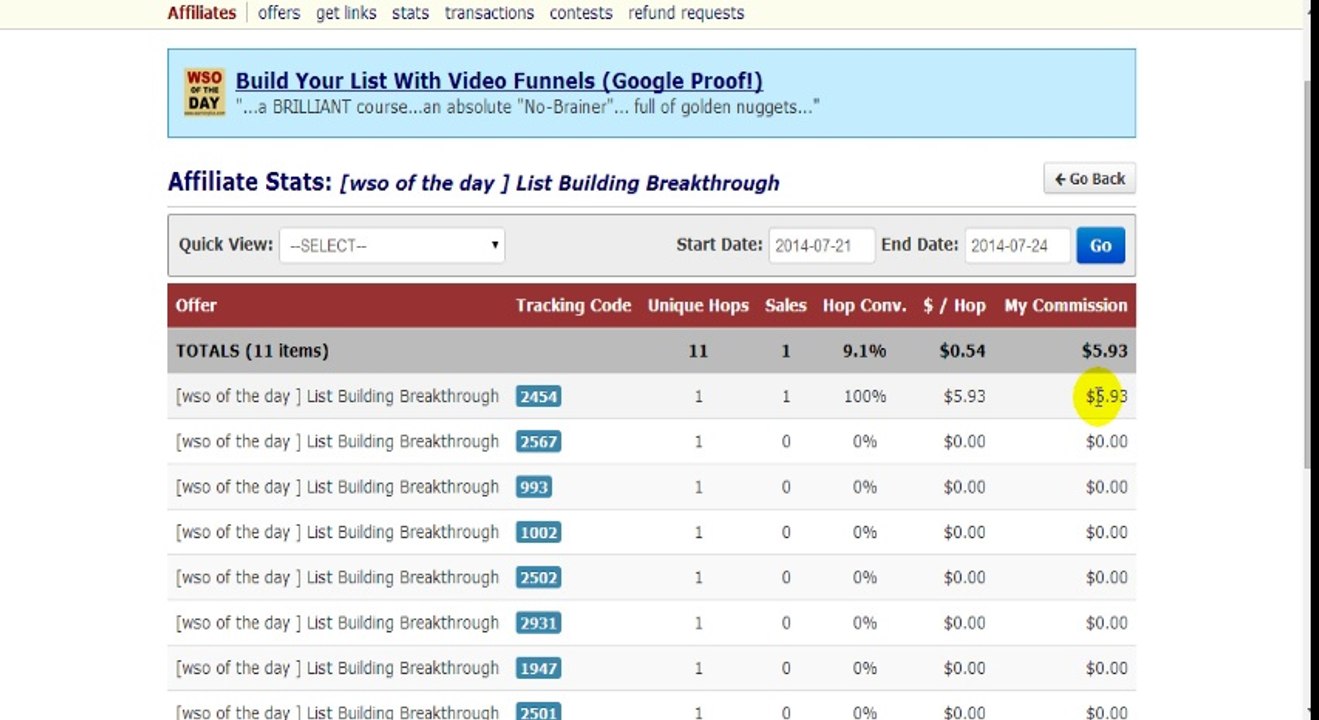Select tracking code badge 2502
This screenshot has width=1319, height=720.
coord(538,577)
